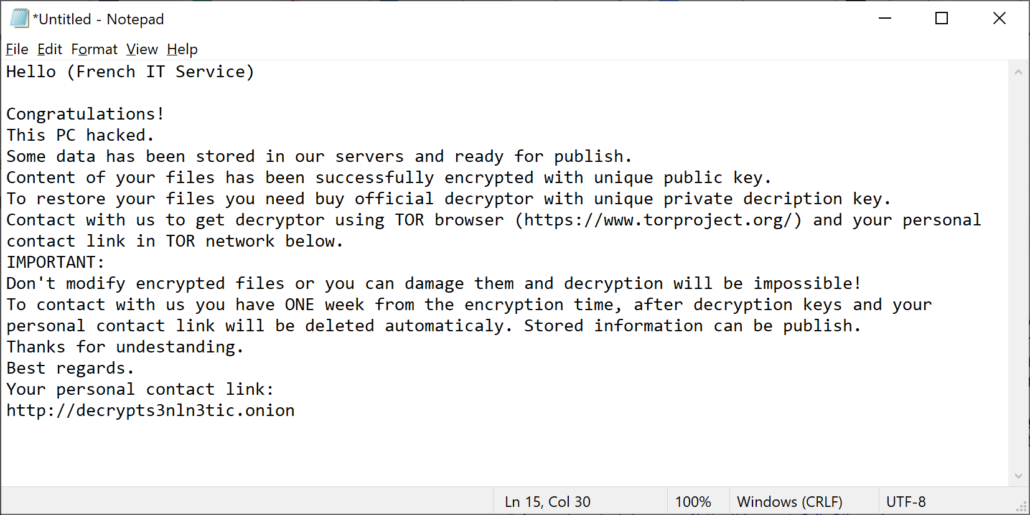Click the torproject.org URL in the text
This screenshot has height=515, width=1030.
658,220
